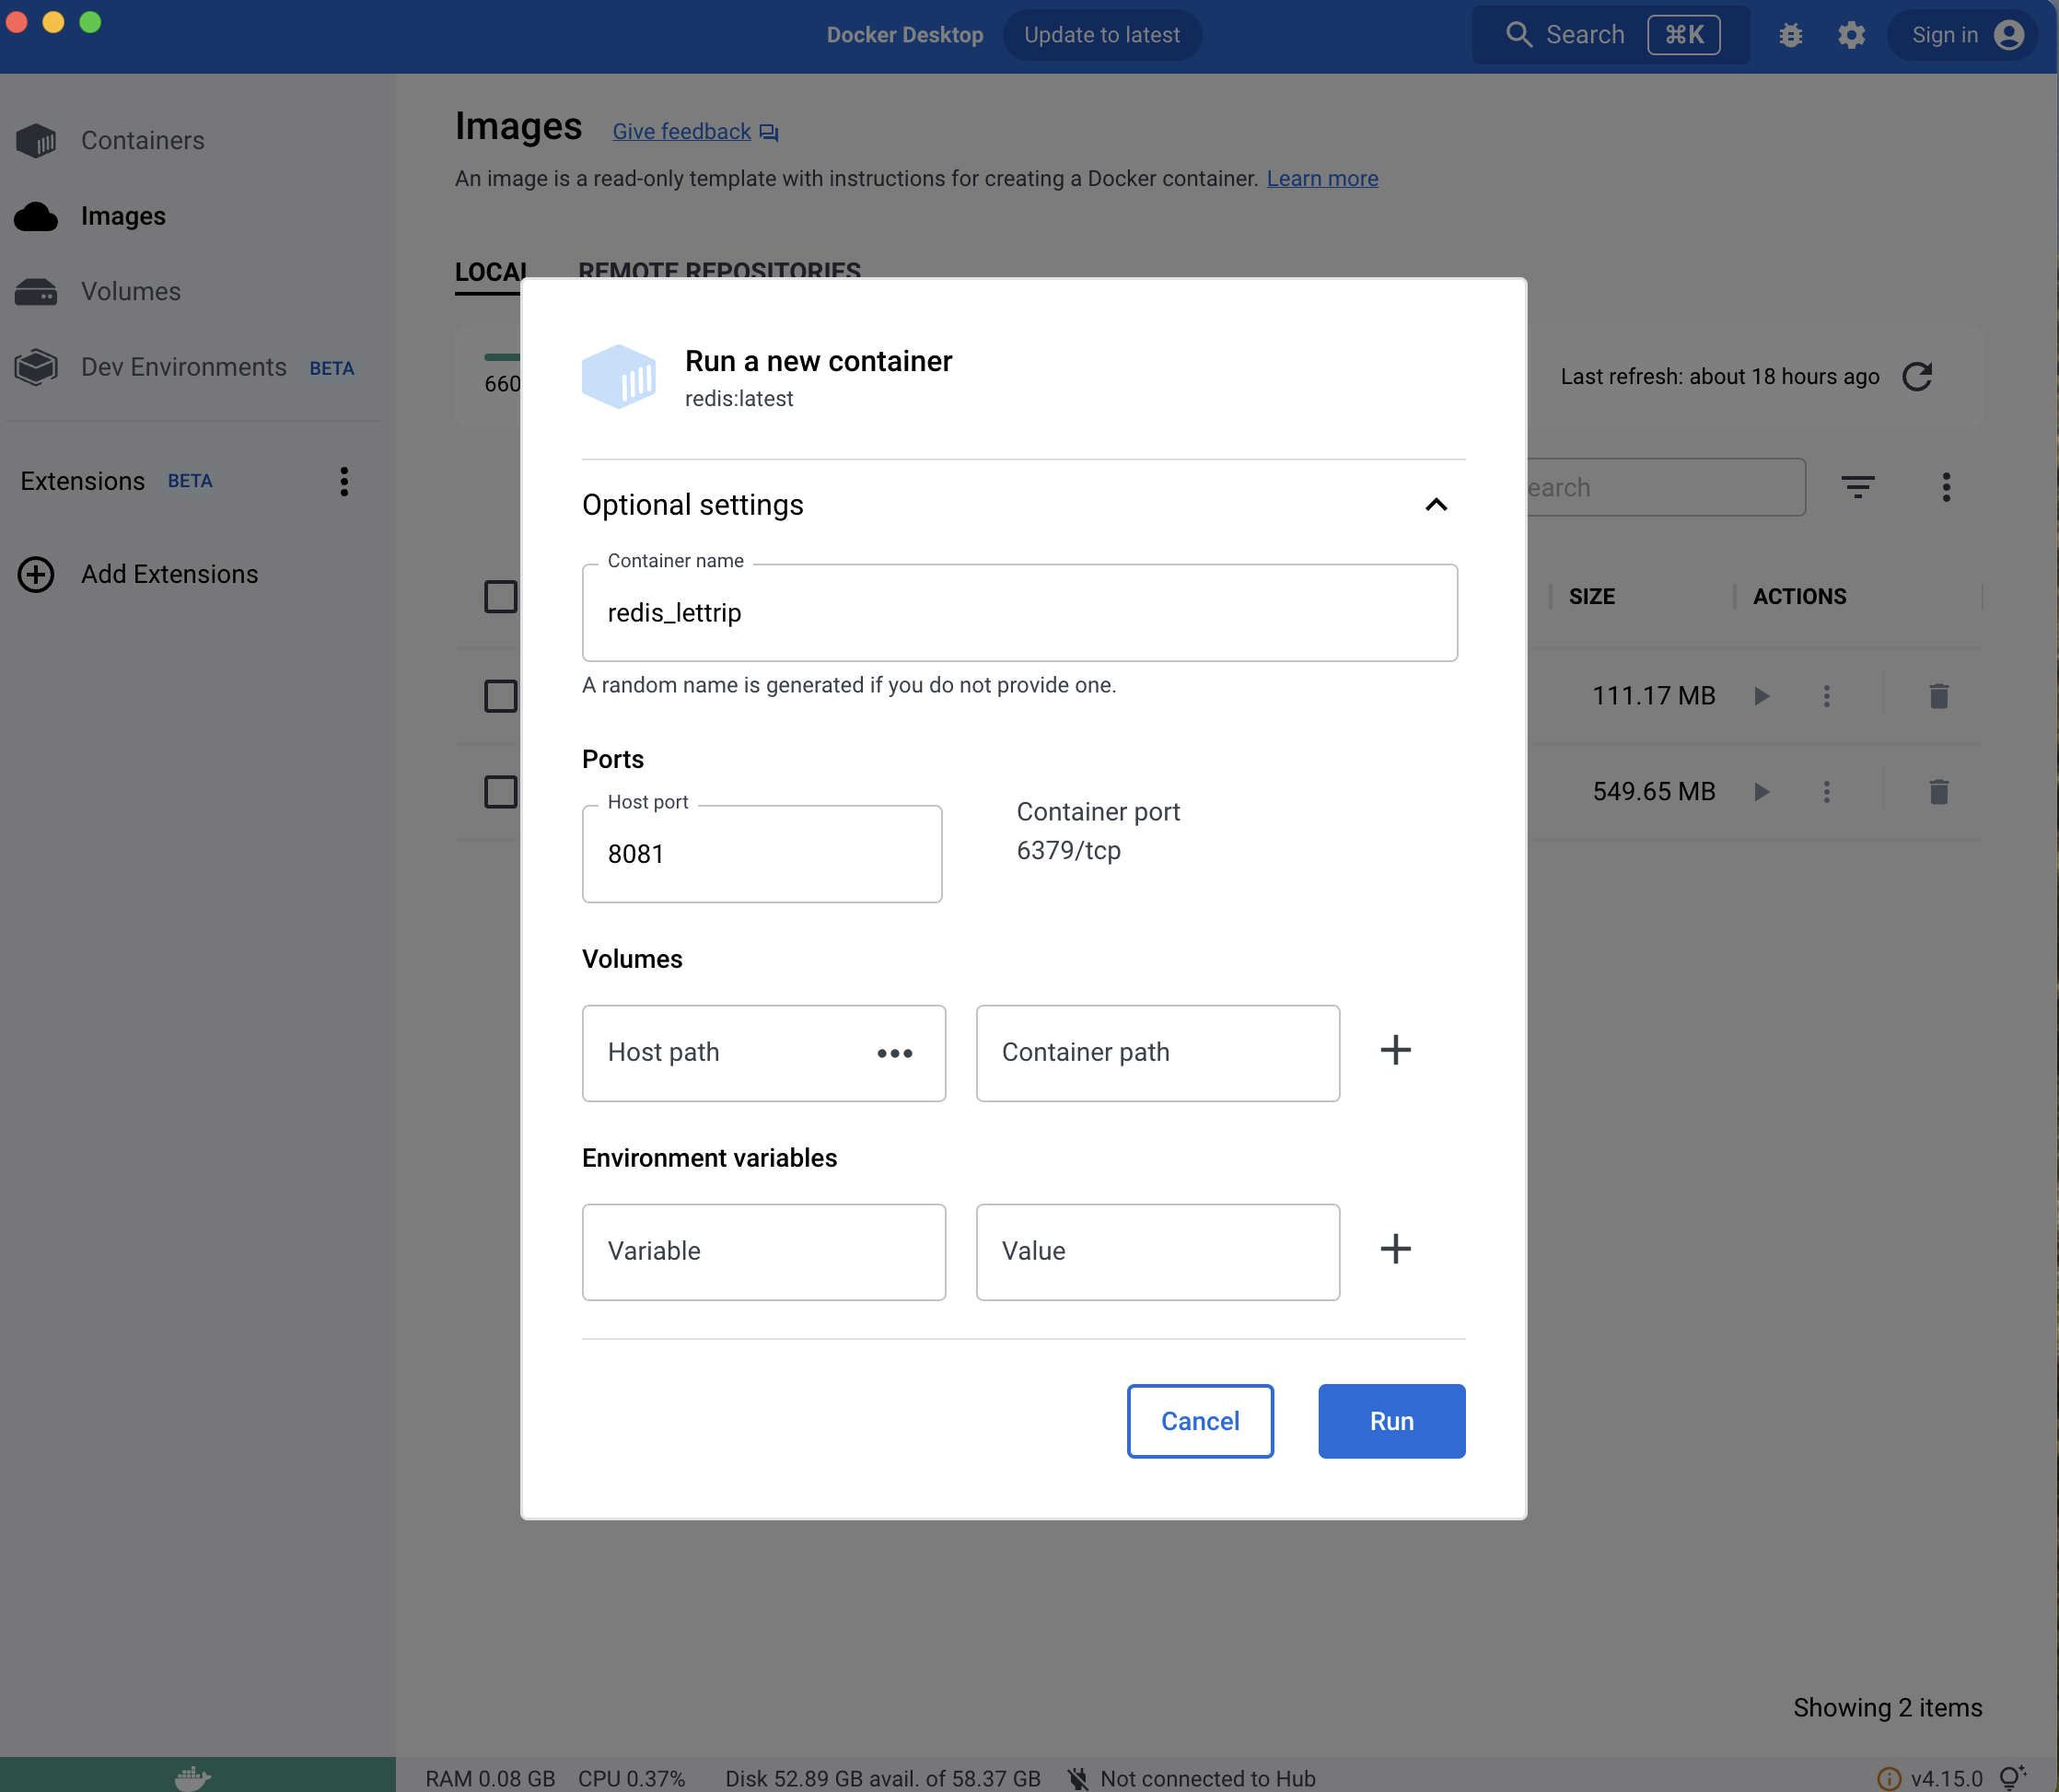Open the bug report troubleshoot icon

1790,36
